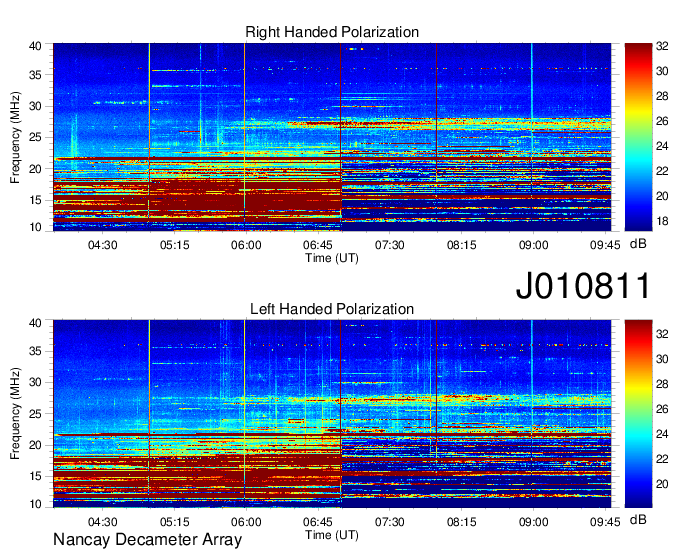Viewport: 680px width, 552px height.
Task: Click the color bar beside the Right Handed plot
Action: coord(638,137)
